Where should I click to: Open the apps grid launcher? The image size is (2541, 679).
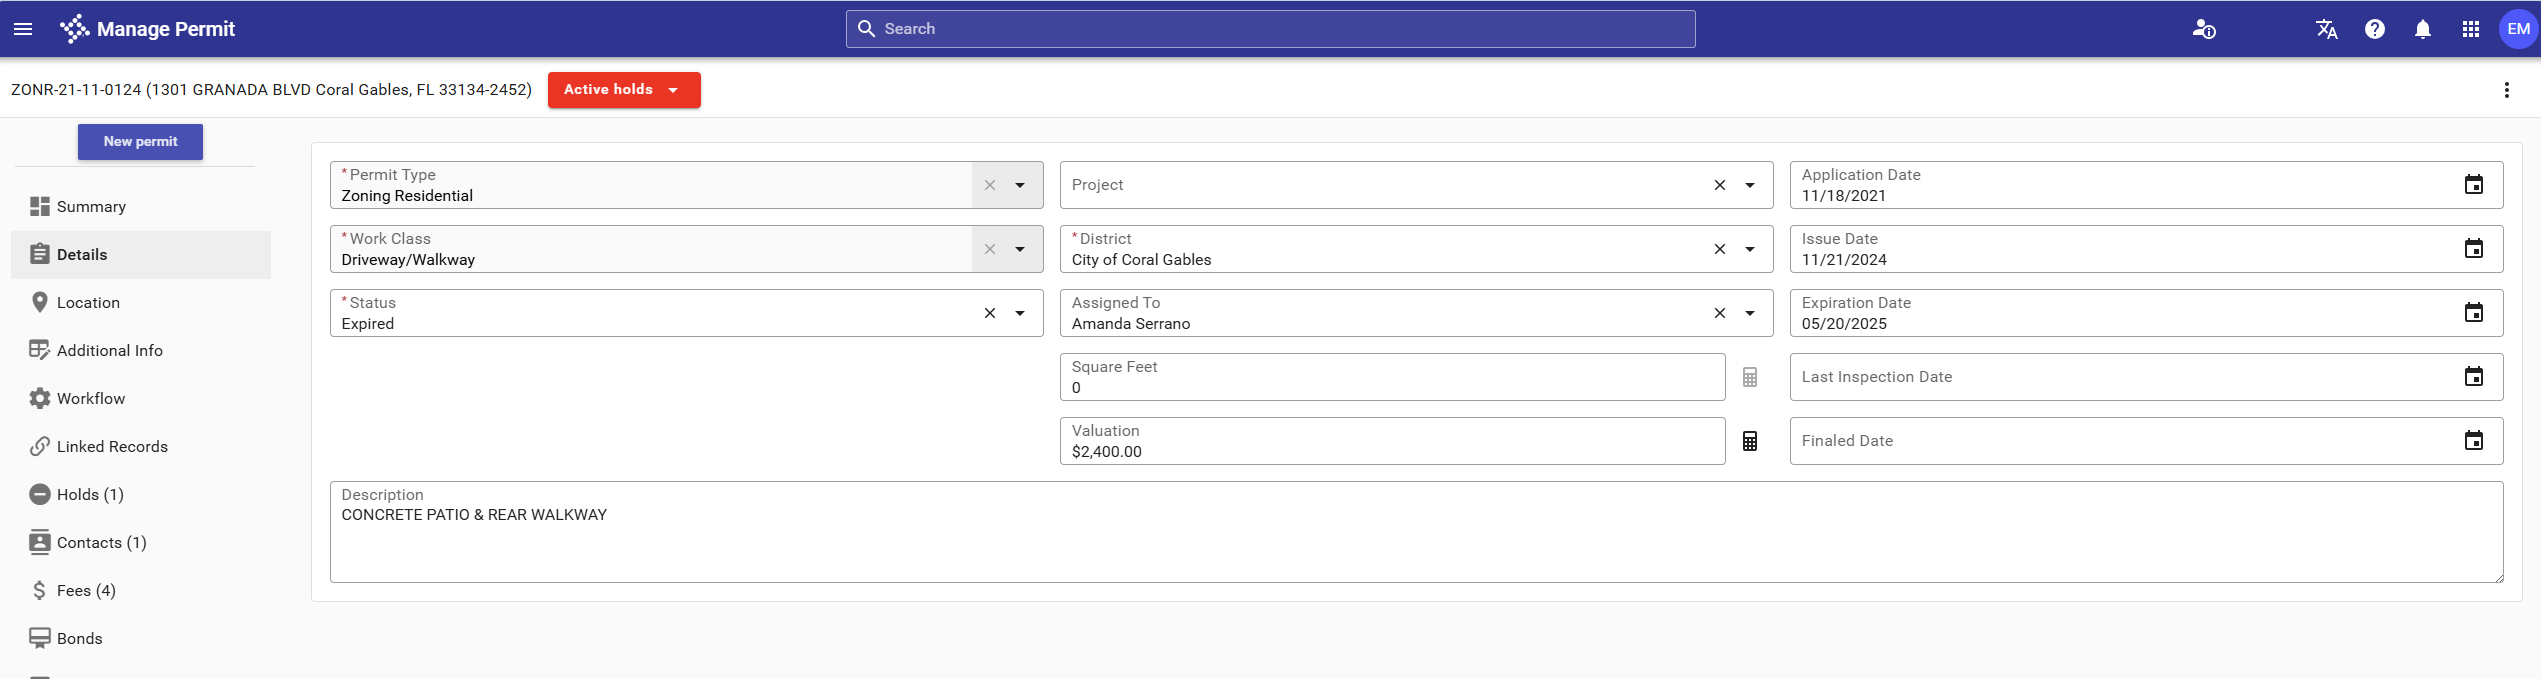2470,29
